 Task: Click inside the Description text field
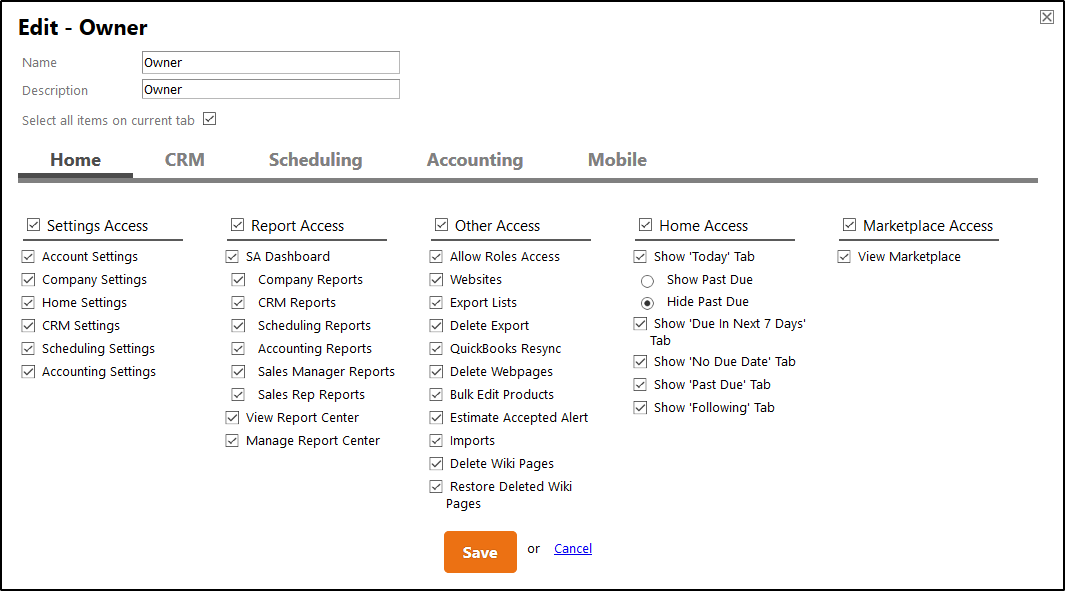pyautogui.click(x=270, y=88)
